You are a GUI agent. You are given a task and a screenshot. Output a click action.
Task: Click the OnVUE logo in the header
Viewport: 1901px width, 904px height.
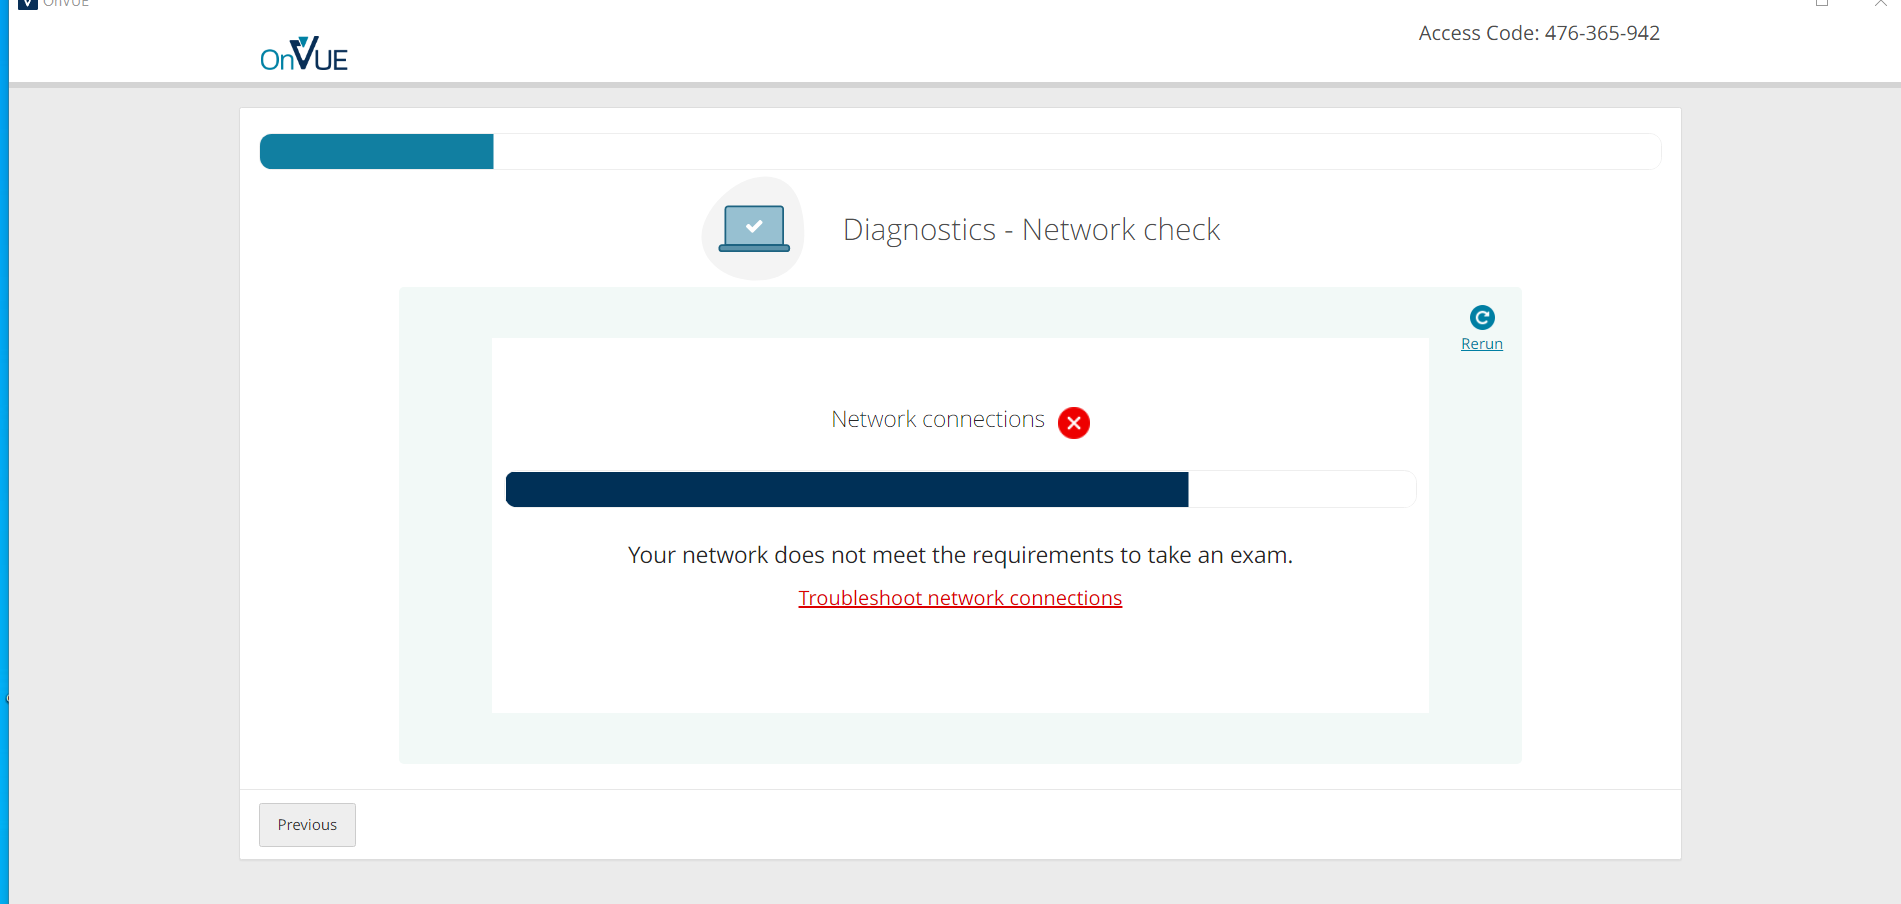[302, 54]
